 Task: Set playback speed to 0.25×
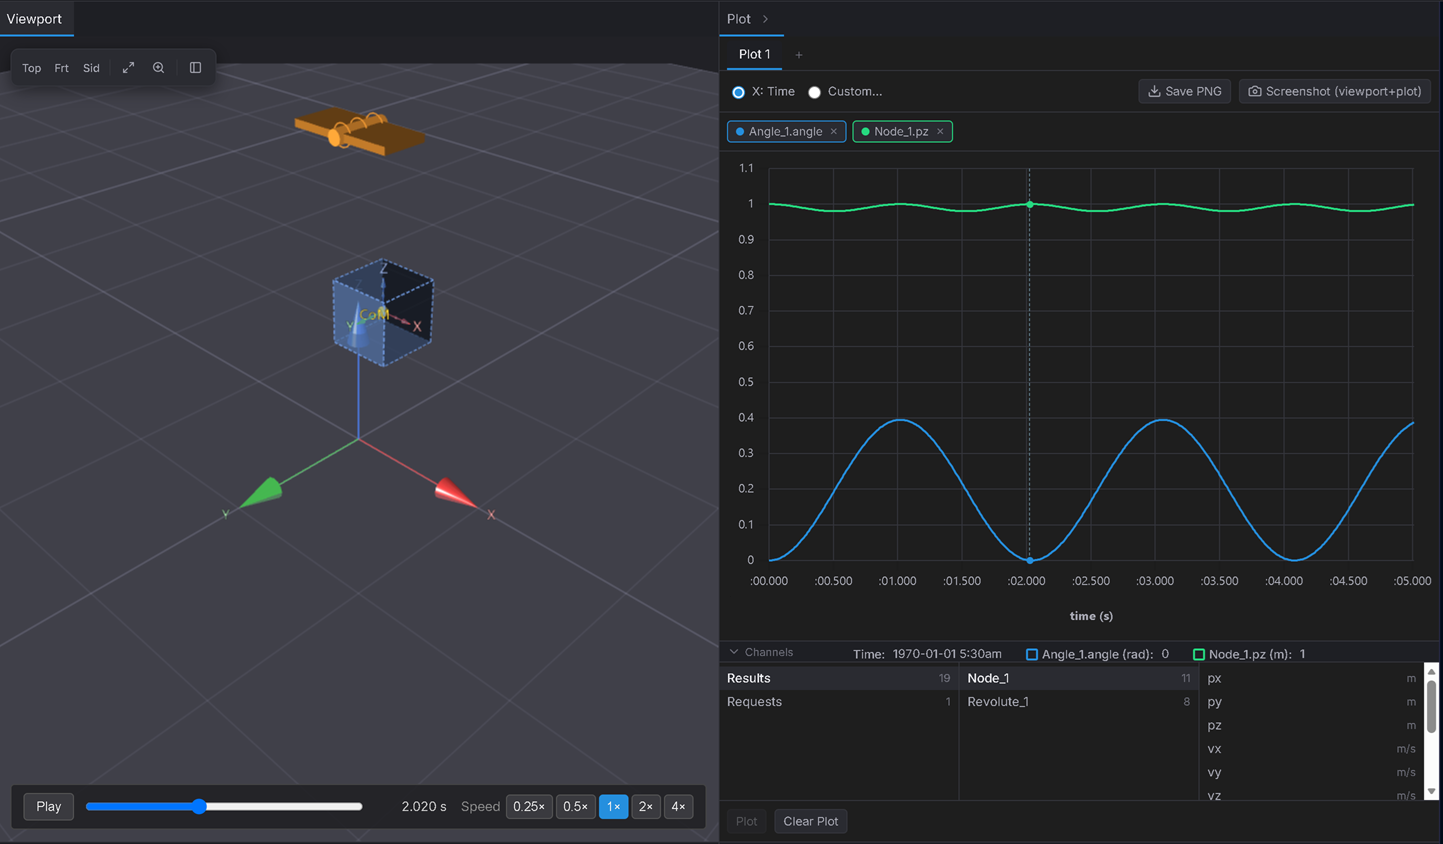[529, 806]
